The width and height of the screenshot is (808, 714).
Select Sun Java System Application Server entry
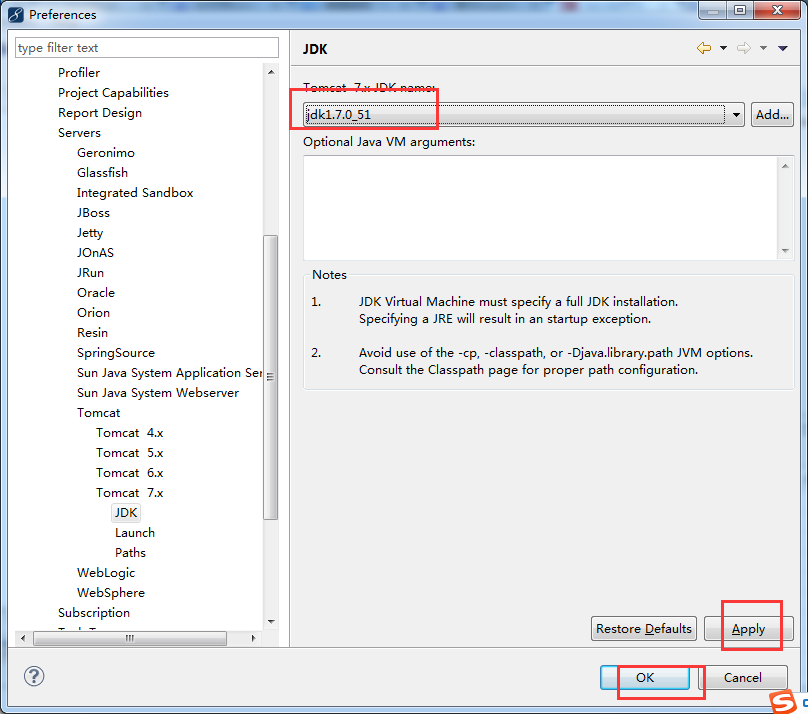point(169,372)
